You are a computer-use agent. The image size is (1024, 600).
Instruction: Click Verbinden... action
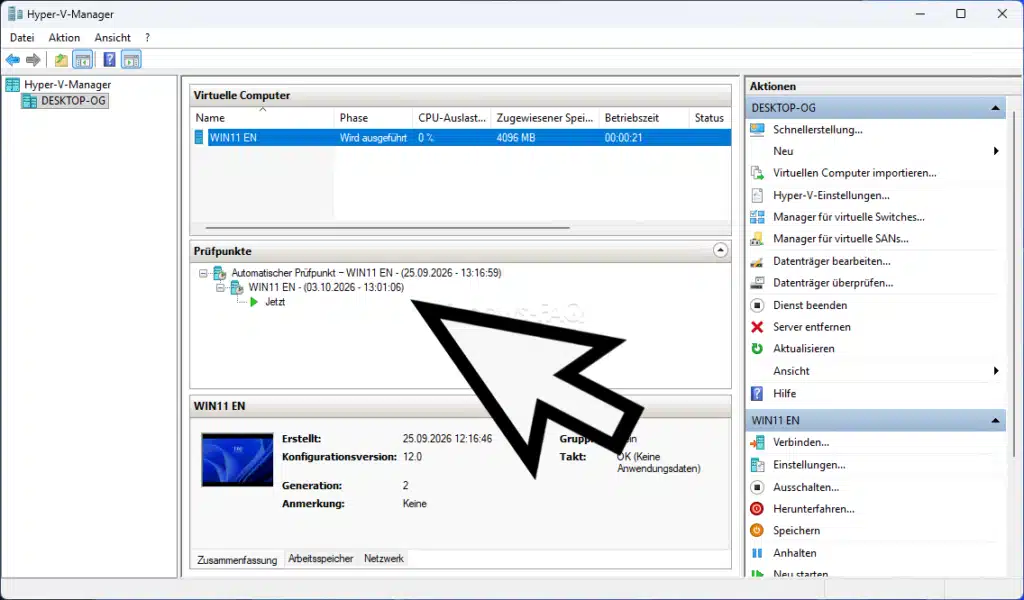[801, 442]
